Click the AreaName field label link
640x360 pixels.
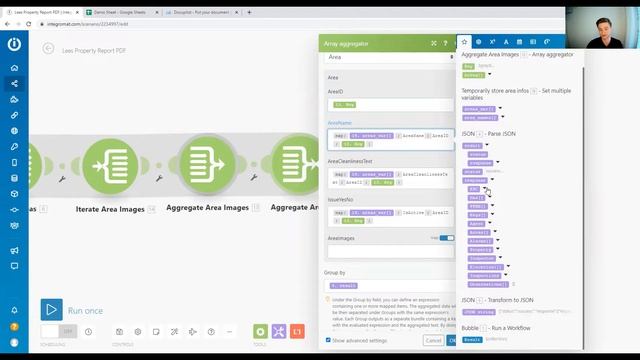[340, 123]
